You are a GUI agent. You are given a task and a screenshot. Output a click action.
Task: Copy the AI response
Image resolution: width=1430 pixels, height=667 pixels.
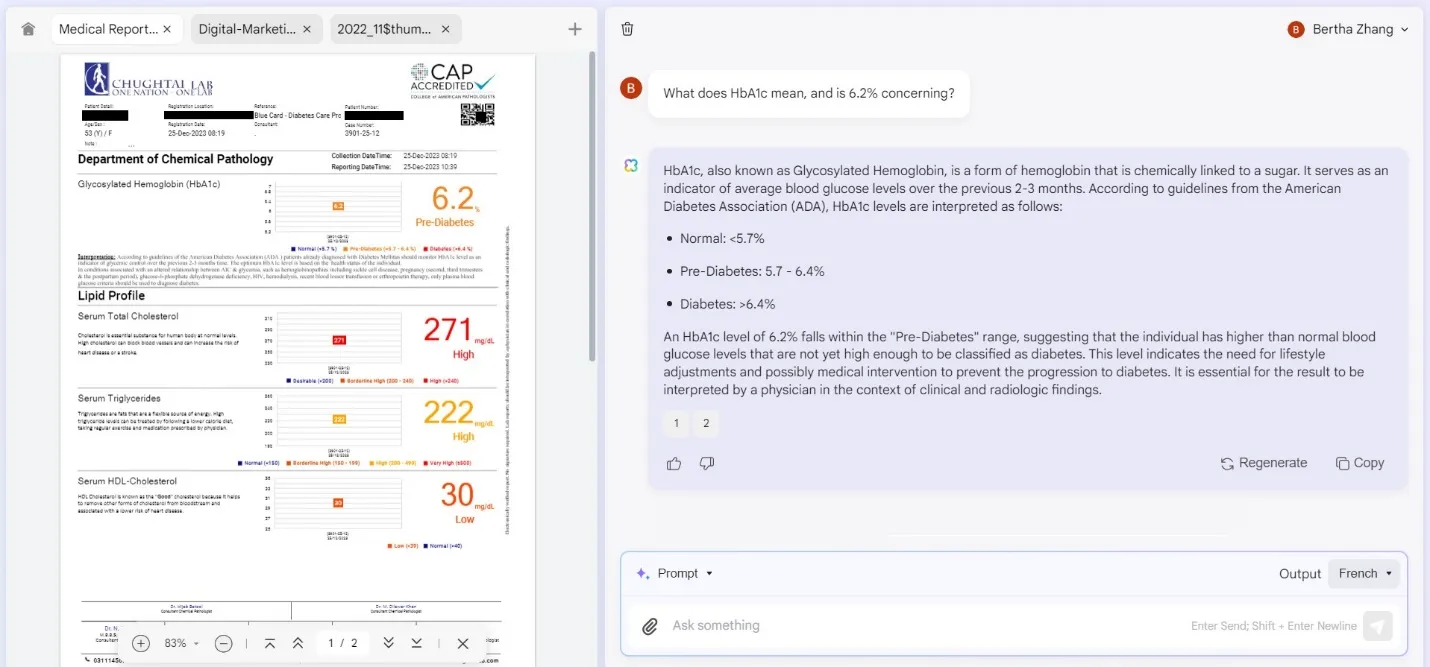[1360, 463]
